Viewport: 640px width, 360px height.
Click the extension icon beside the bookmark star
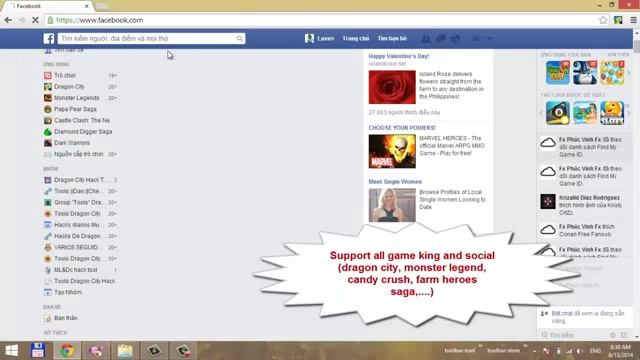click(618, 20)
